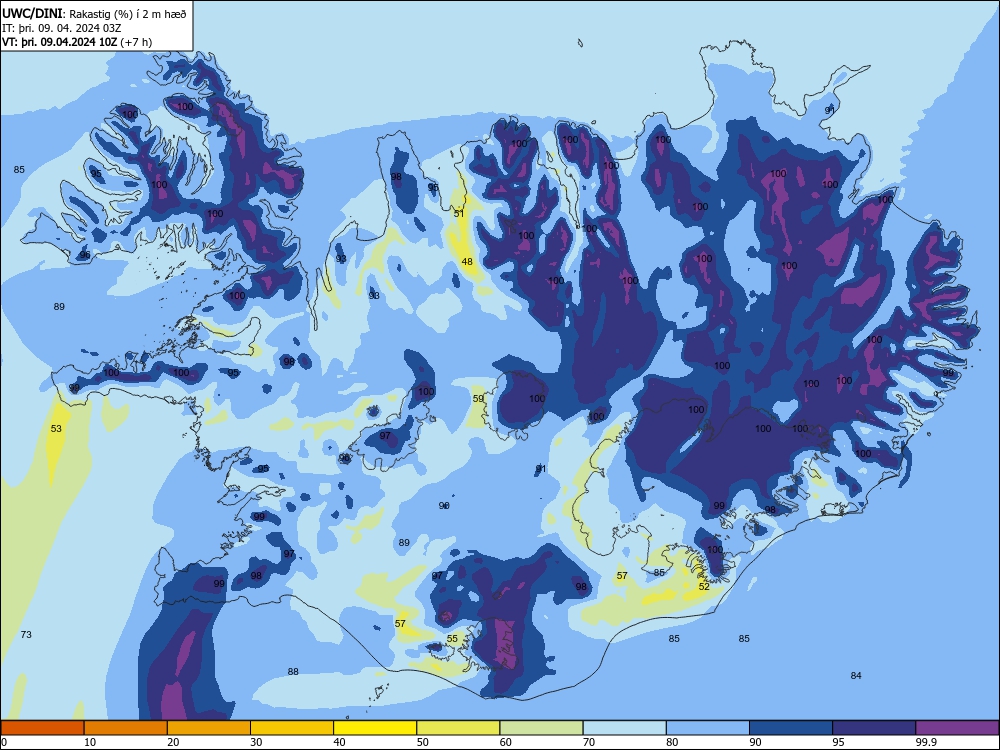Click the humidity value '52' on the map
Viewport: 1000px width, 750px height.
(704, 587)
